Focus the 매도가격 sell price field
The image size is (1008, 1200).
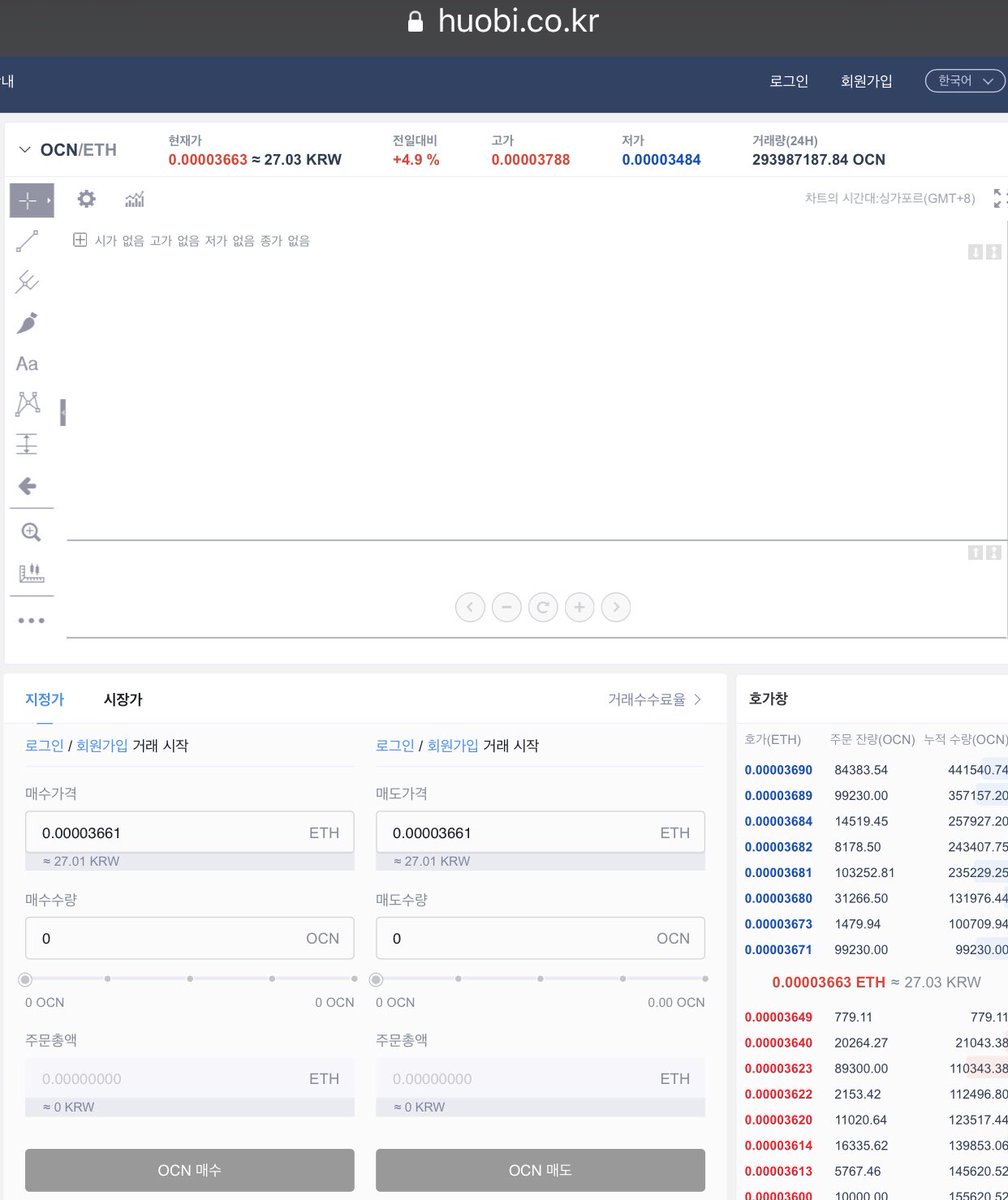point(540,832)
